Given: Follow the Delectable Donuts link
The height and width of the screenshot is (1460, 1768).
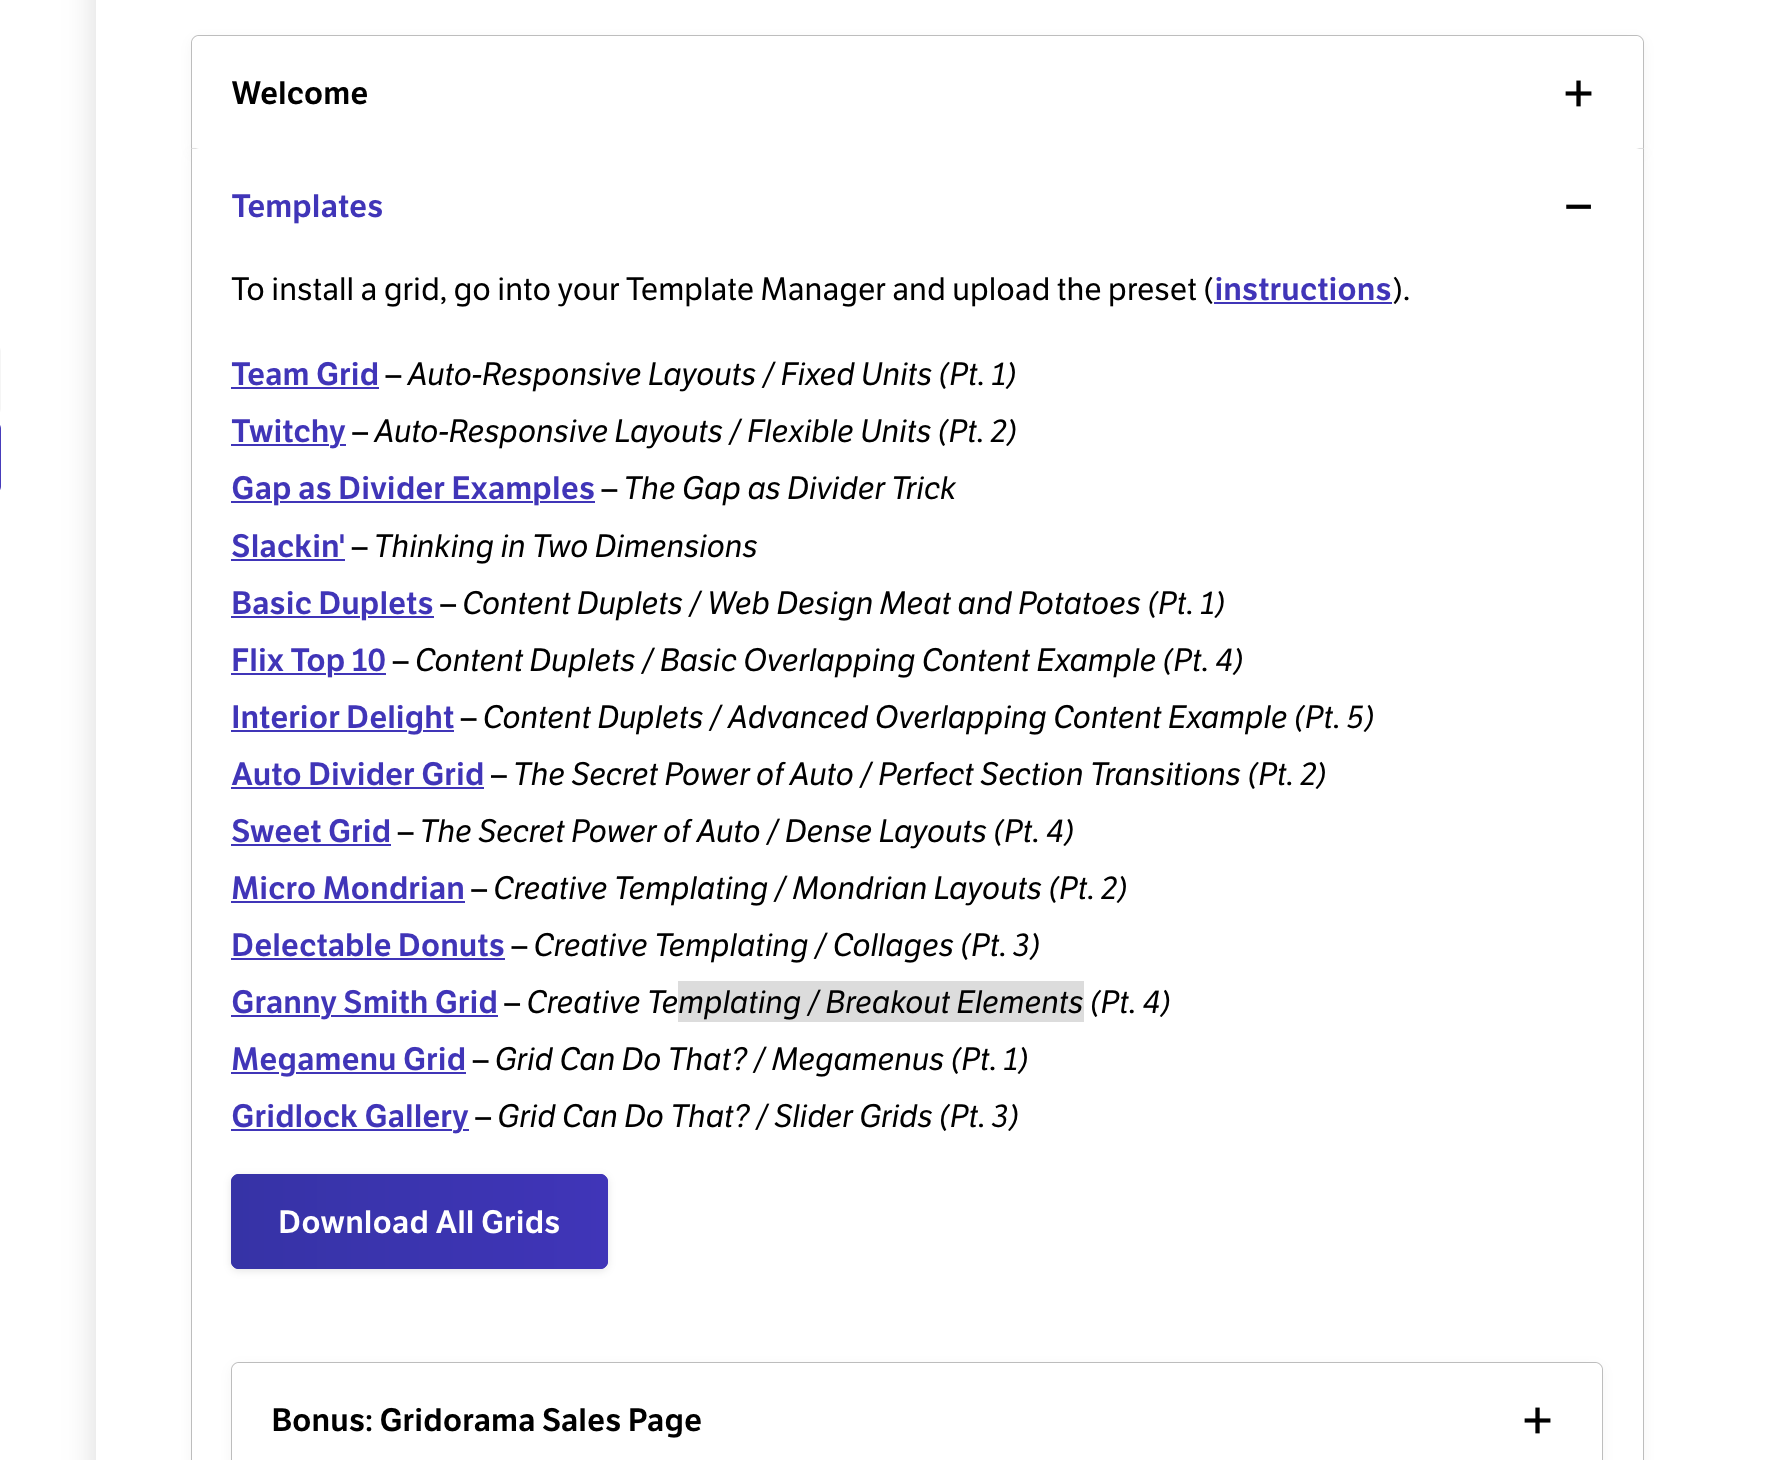Looking at the screenshot, I should click(x=368, y=945).
